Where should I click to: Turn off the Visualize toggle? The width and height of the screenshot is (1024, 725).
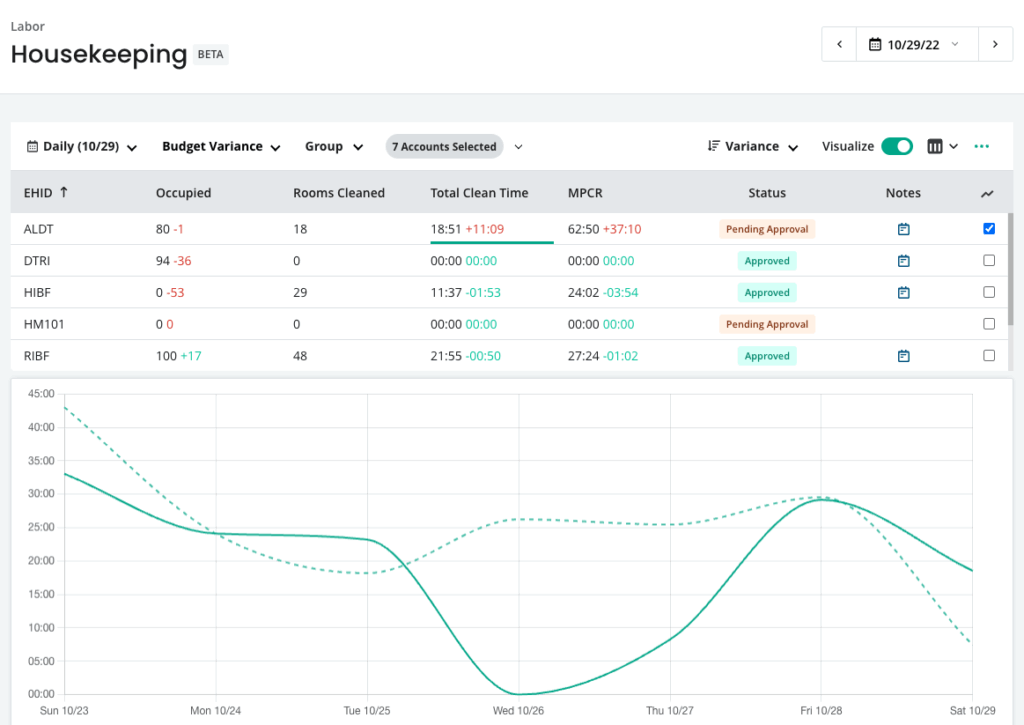[x=896, y=147]
